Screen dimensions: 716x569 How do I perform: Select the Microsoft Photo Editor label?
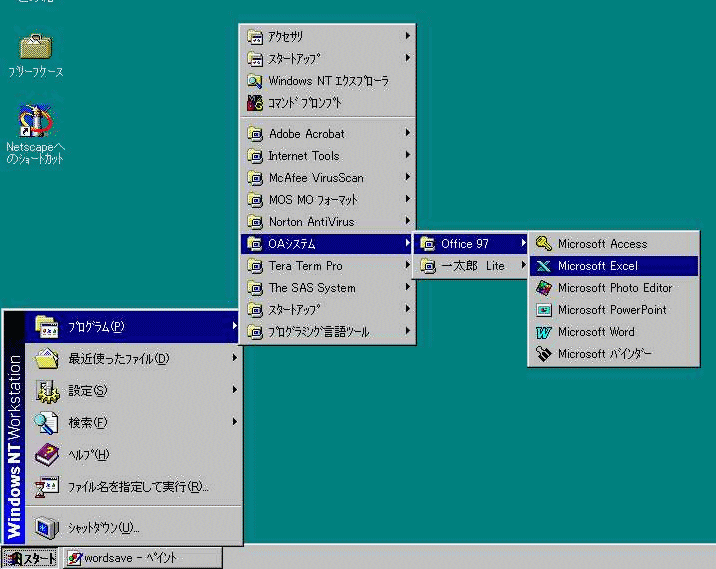tap(615, 288)
